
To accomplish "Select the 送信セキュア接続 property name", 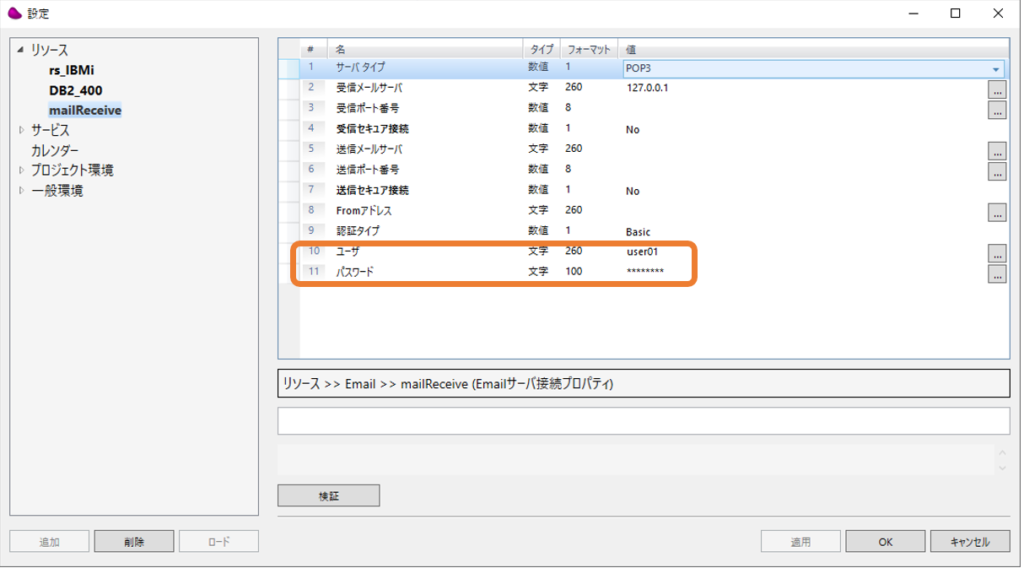I will [372, 190].
